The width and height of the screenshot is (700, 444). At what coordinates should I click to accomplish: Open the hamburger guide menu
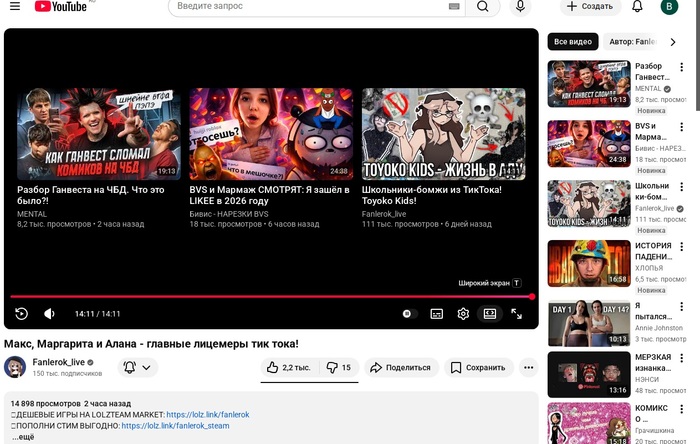pos(15,6)
